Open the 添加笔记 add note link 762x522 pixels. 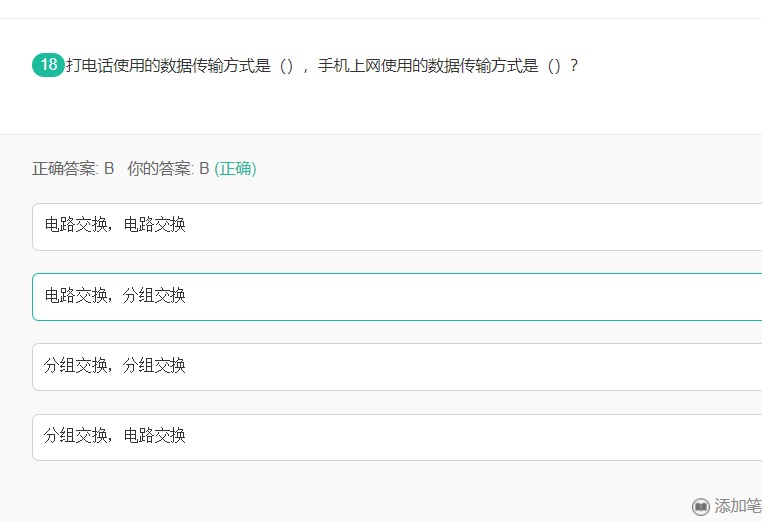[x=738, y=506]
